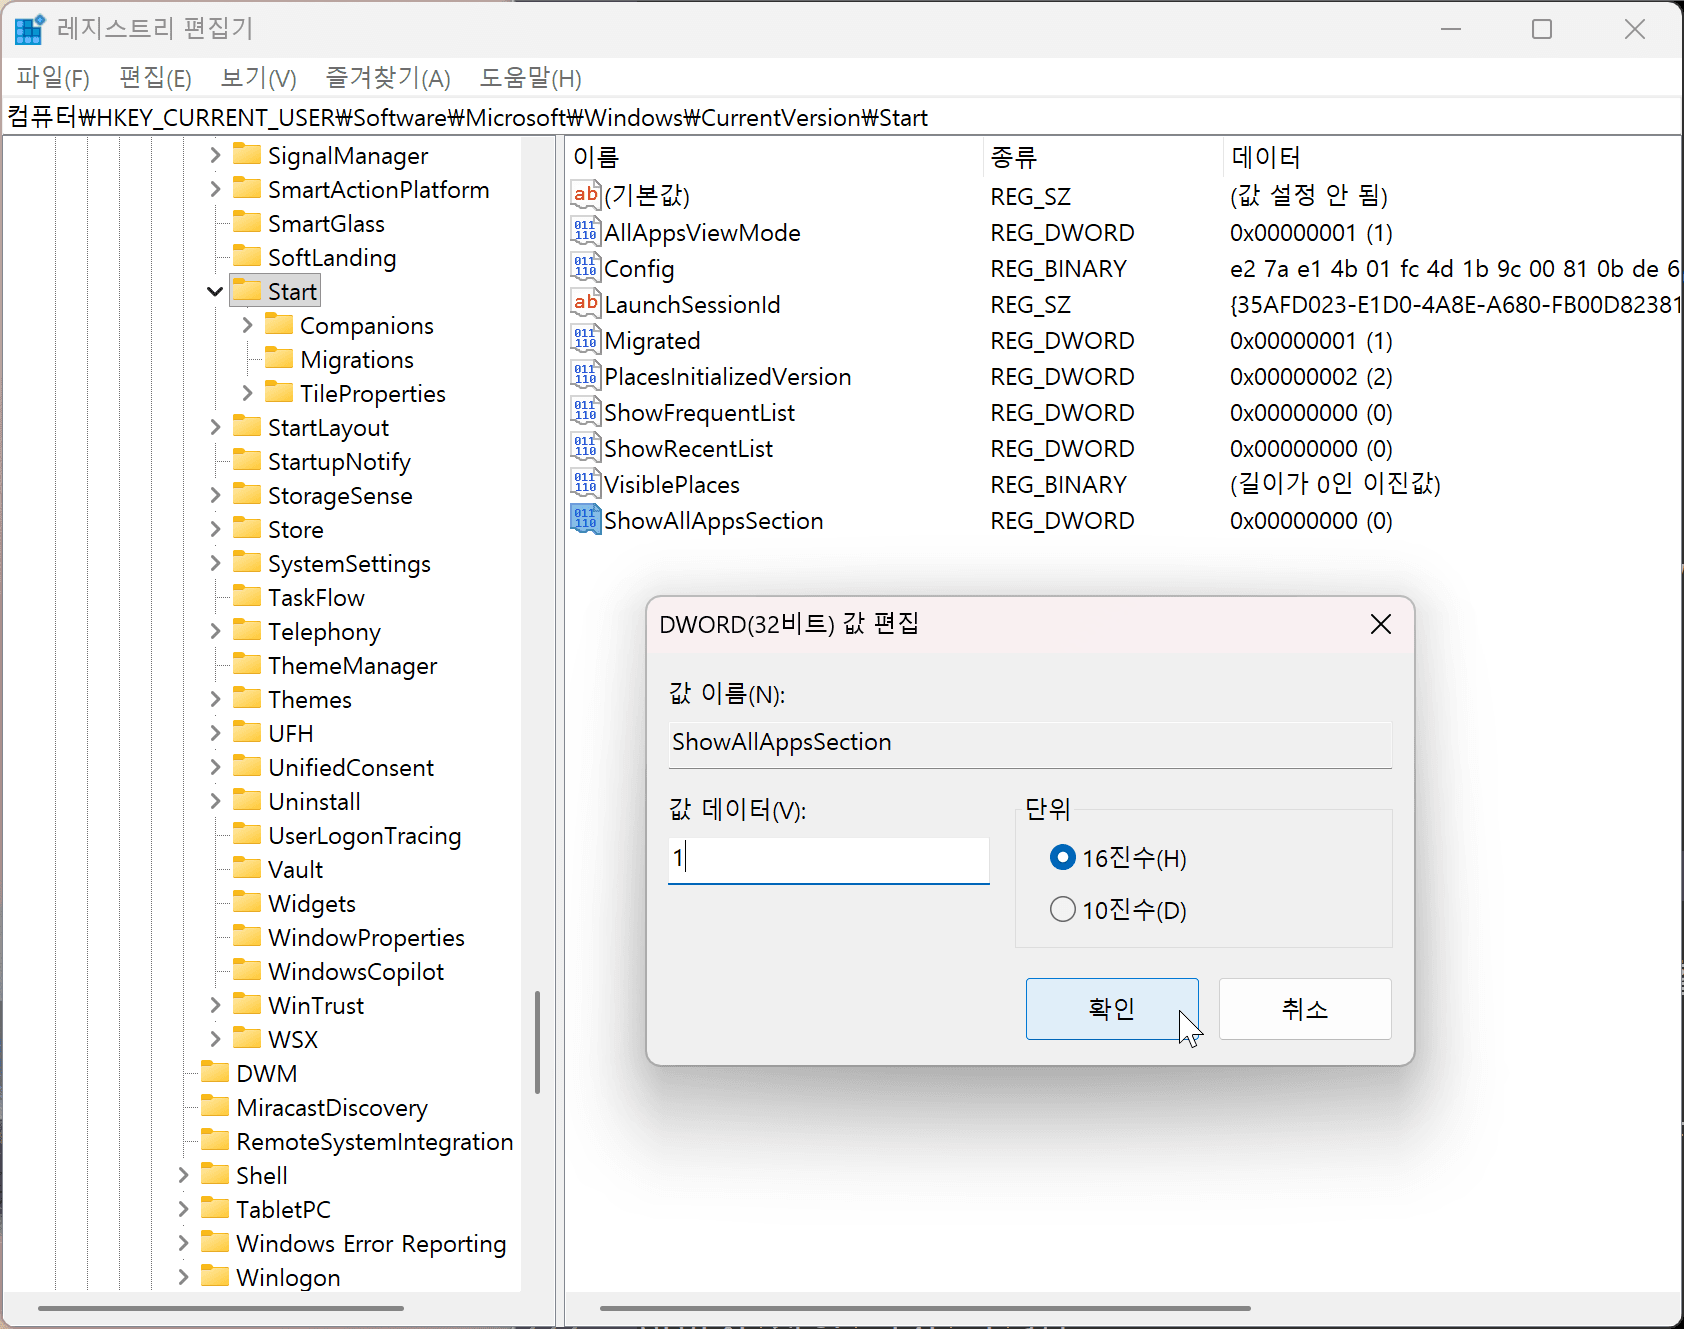Viewport: 1684px width, 1329px height.
Task: Click the tree pane vertical scrollbar thumb
Action: coord(538,1042)
